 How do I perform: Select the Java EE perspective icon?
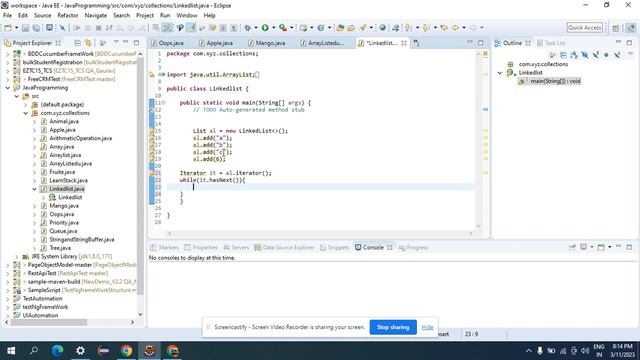631,28
